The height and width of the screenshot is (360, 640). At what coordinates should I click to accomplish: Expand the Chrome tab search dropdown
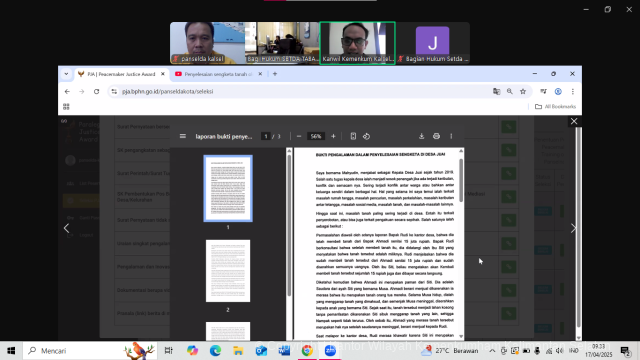(66, 74)
